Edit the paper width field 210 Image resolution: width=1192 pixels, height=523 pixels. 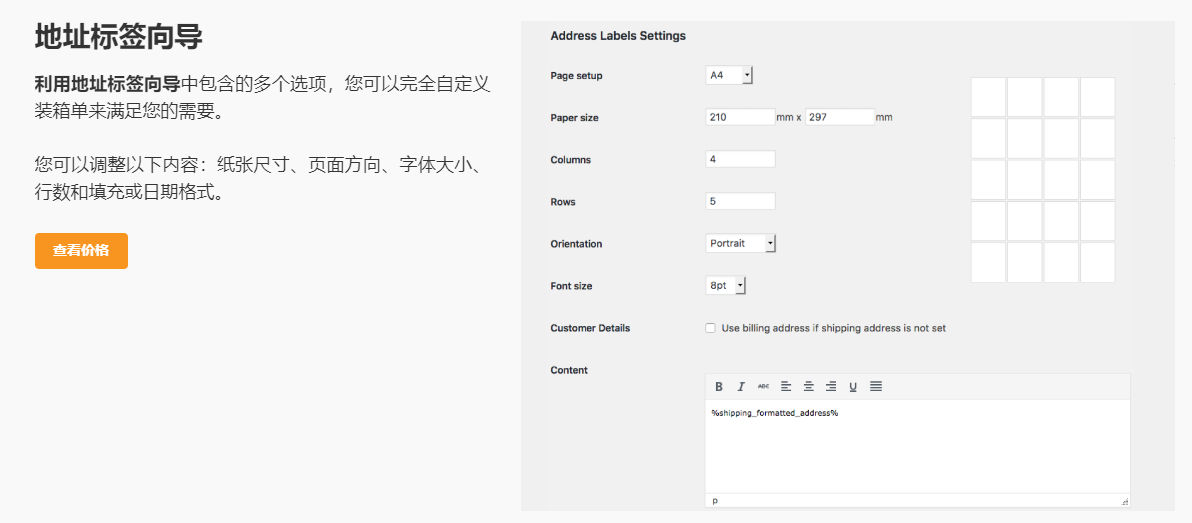(740, 117)
